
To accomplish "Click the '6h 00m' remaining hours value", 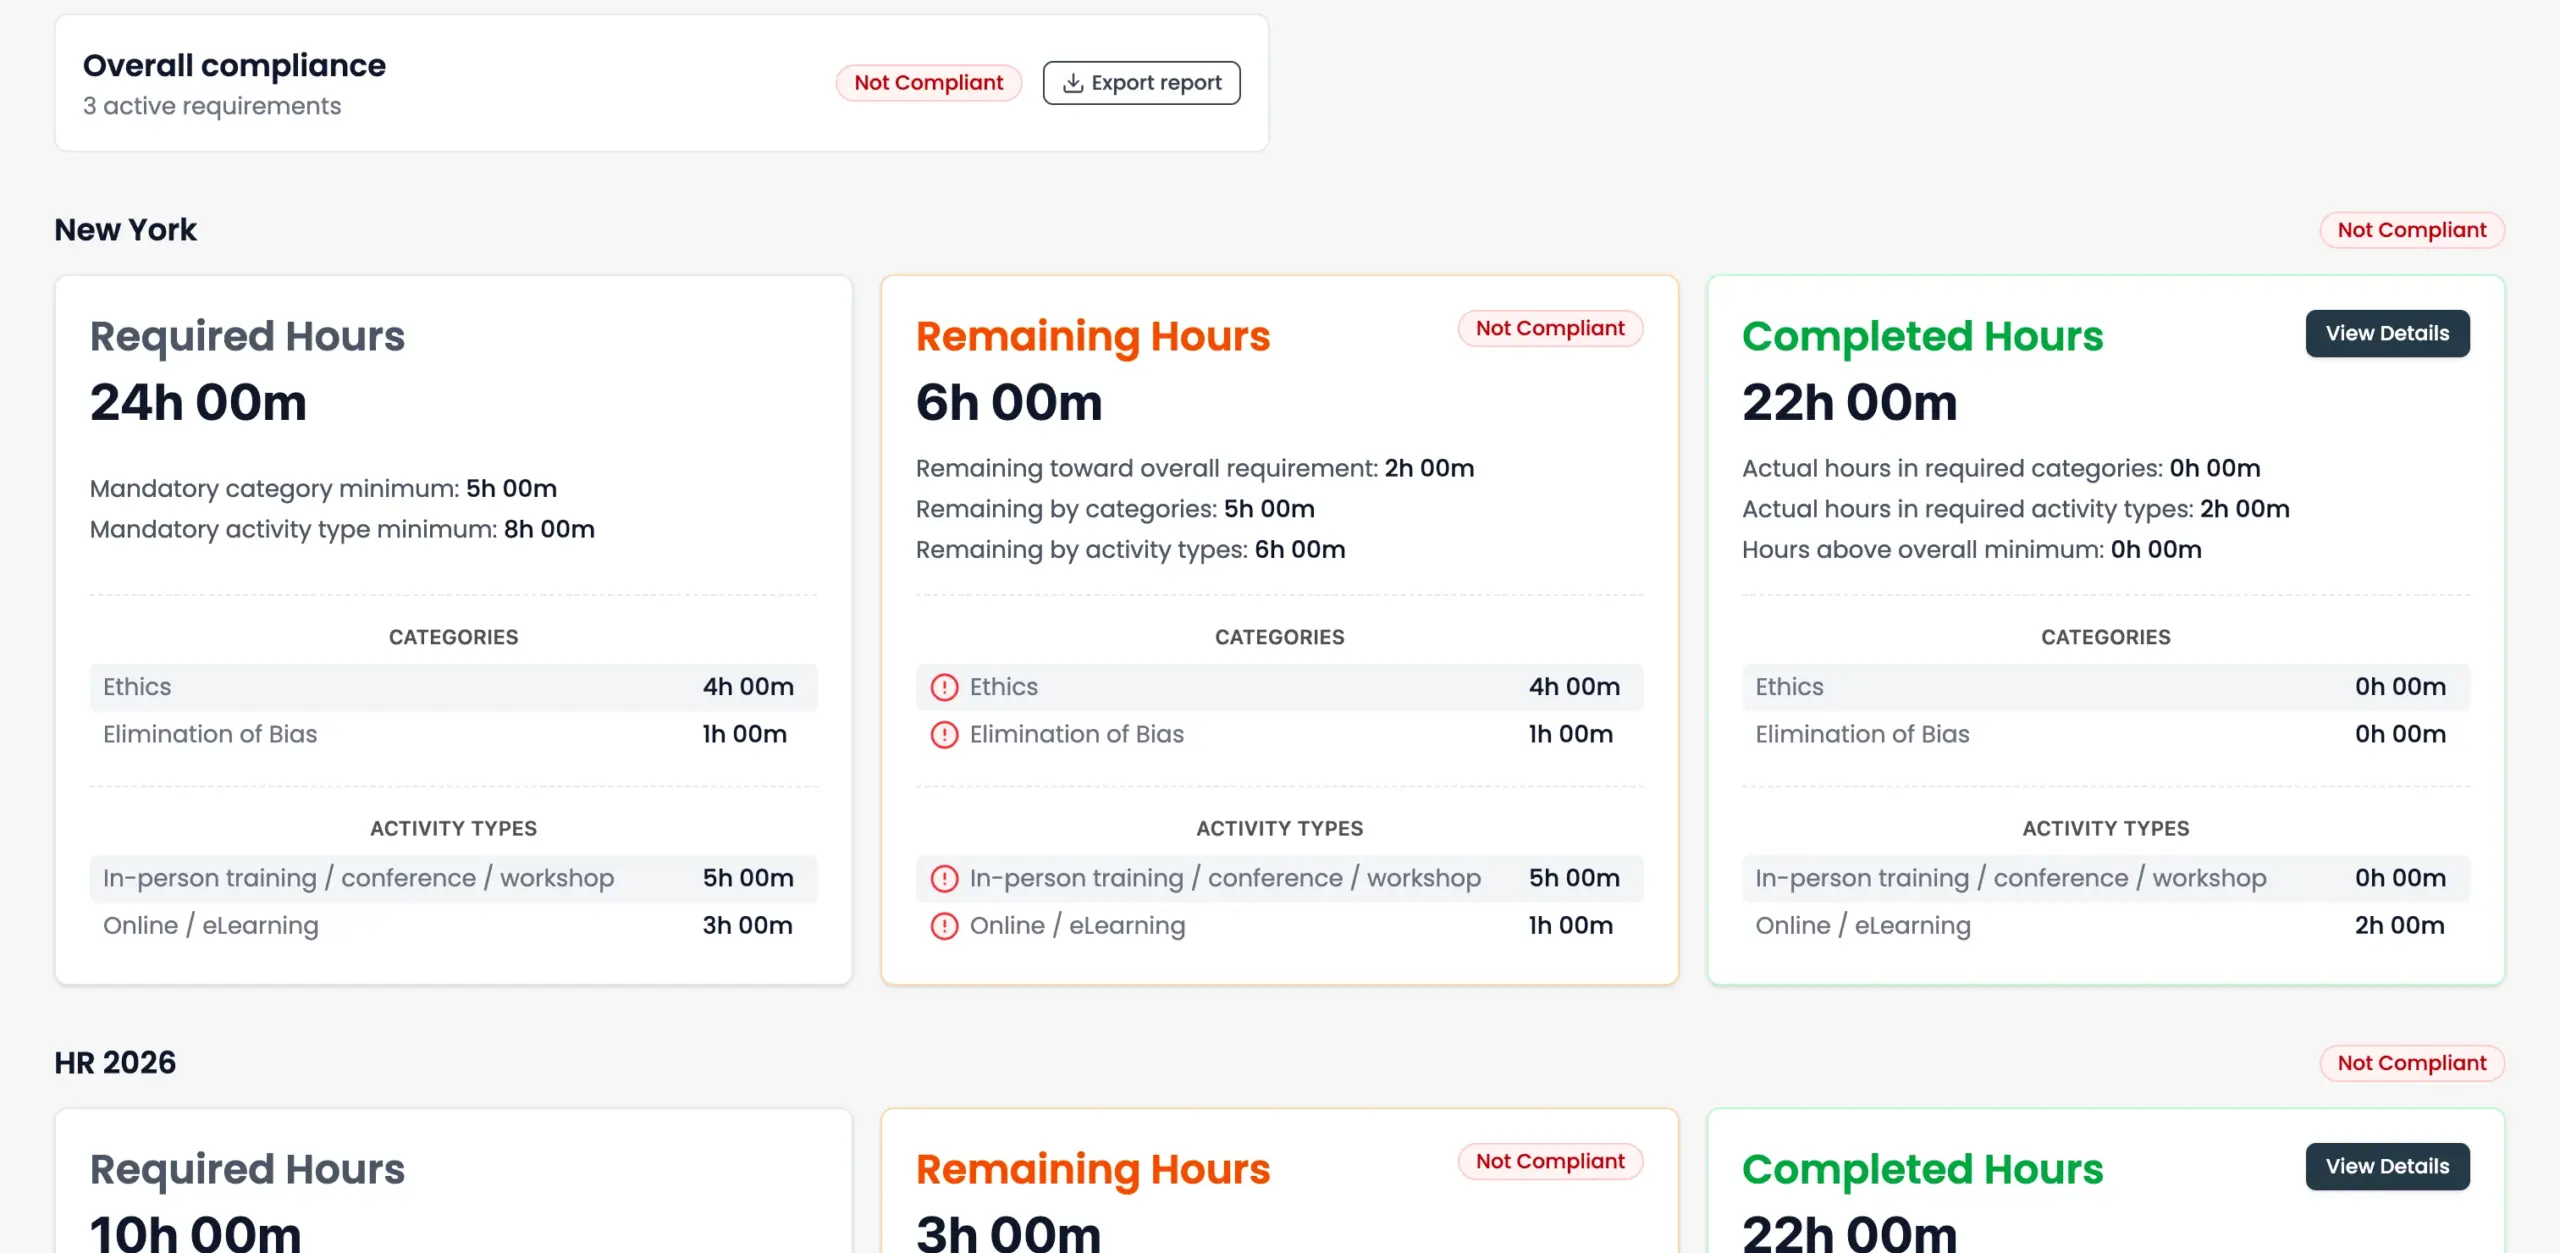I will (x=1009, y=402).
